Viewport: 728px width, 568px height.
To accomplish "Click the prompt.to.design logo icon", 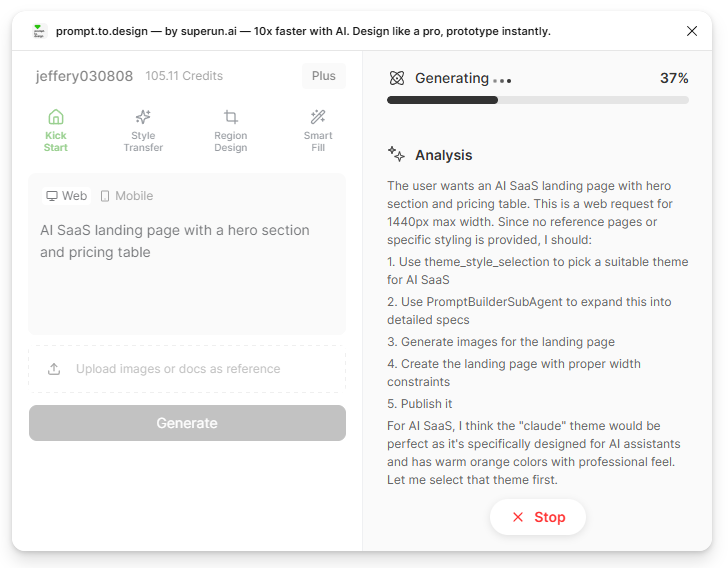I will tap(39, 31).
